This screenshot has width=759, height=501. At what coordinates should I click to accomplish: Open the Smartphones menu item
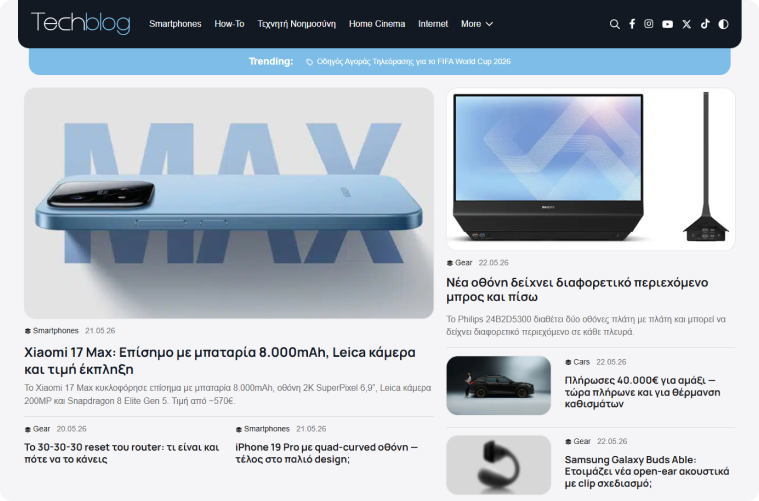tap(175, 24)
